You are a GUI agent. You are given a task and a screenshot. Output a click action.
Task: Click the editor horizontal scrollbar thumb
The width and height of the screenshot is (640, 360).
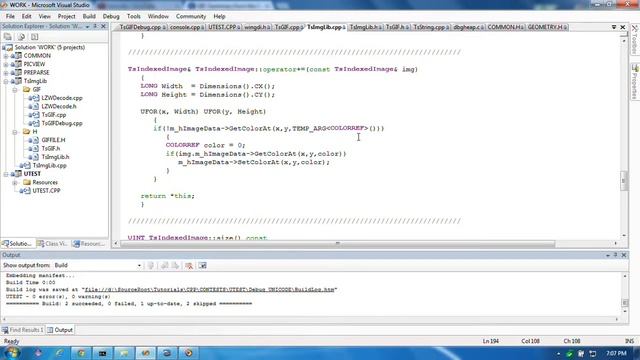tap(337, 243)
